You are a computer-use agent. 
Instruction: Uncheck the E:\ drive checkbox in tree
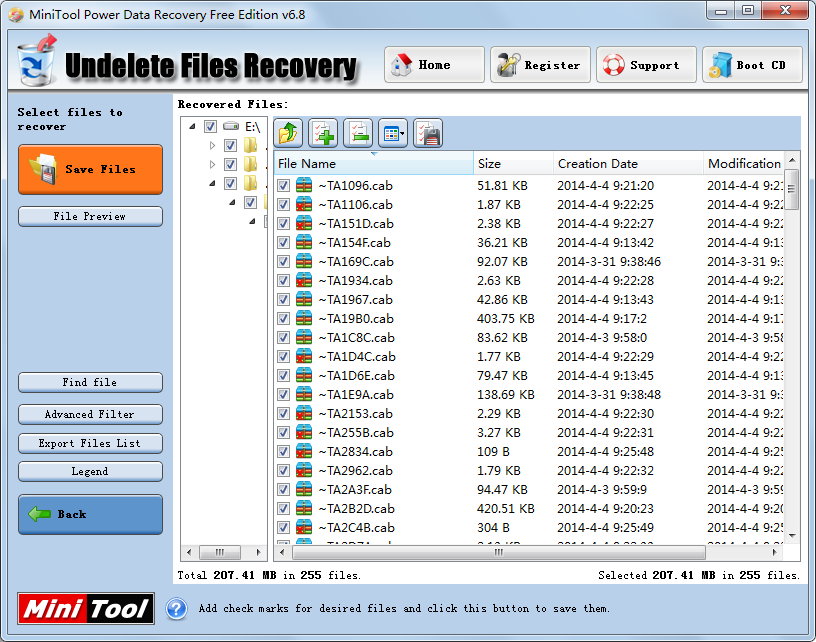tap(210, 126)
